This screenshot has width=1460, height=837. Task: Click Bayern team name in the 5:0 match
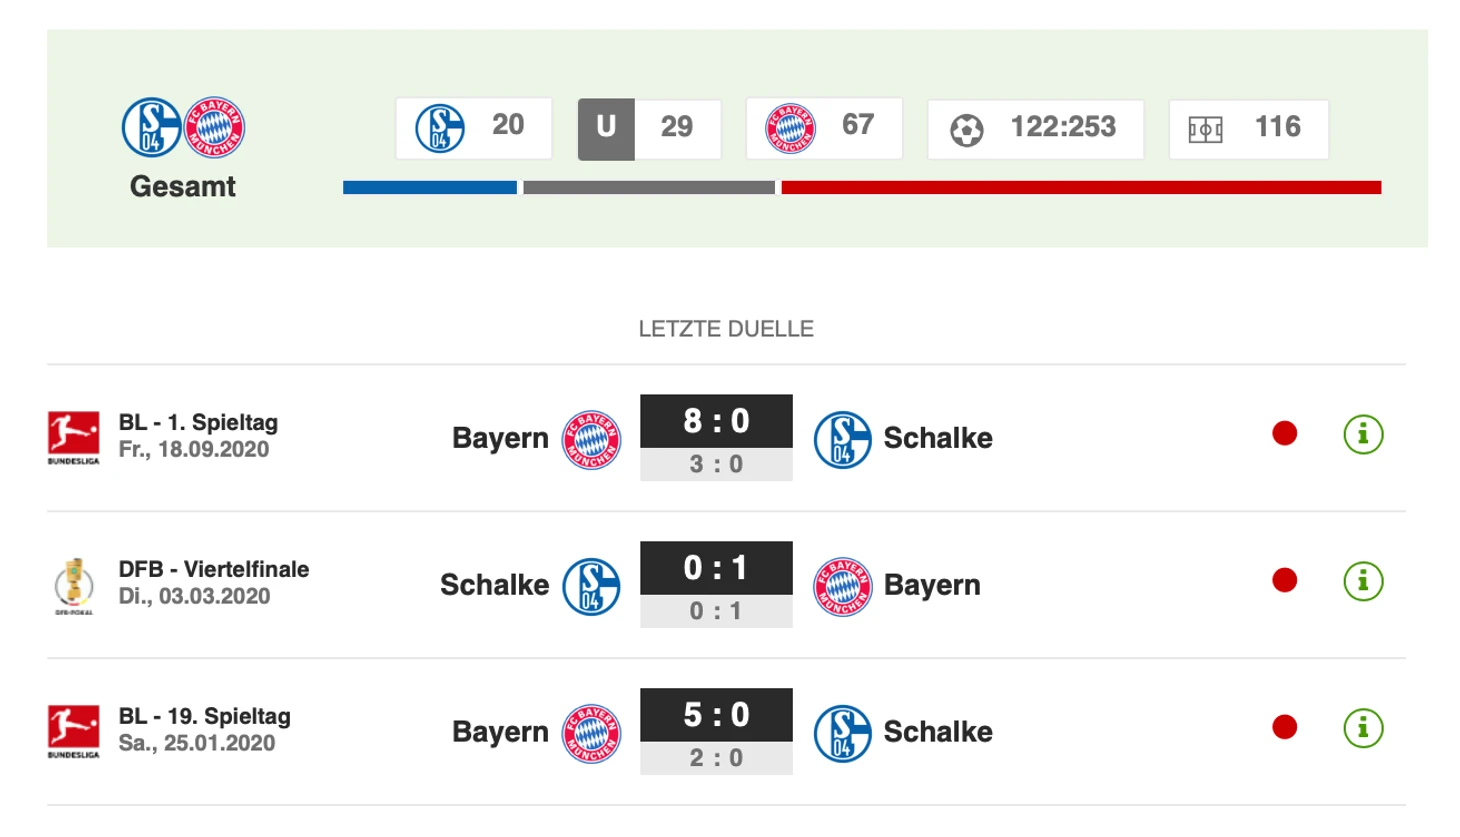[500, 732]
